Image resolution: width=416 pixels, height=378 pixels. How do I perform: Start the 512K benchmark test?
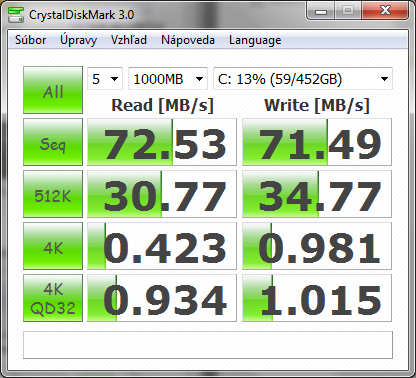tap(53, 194)
